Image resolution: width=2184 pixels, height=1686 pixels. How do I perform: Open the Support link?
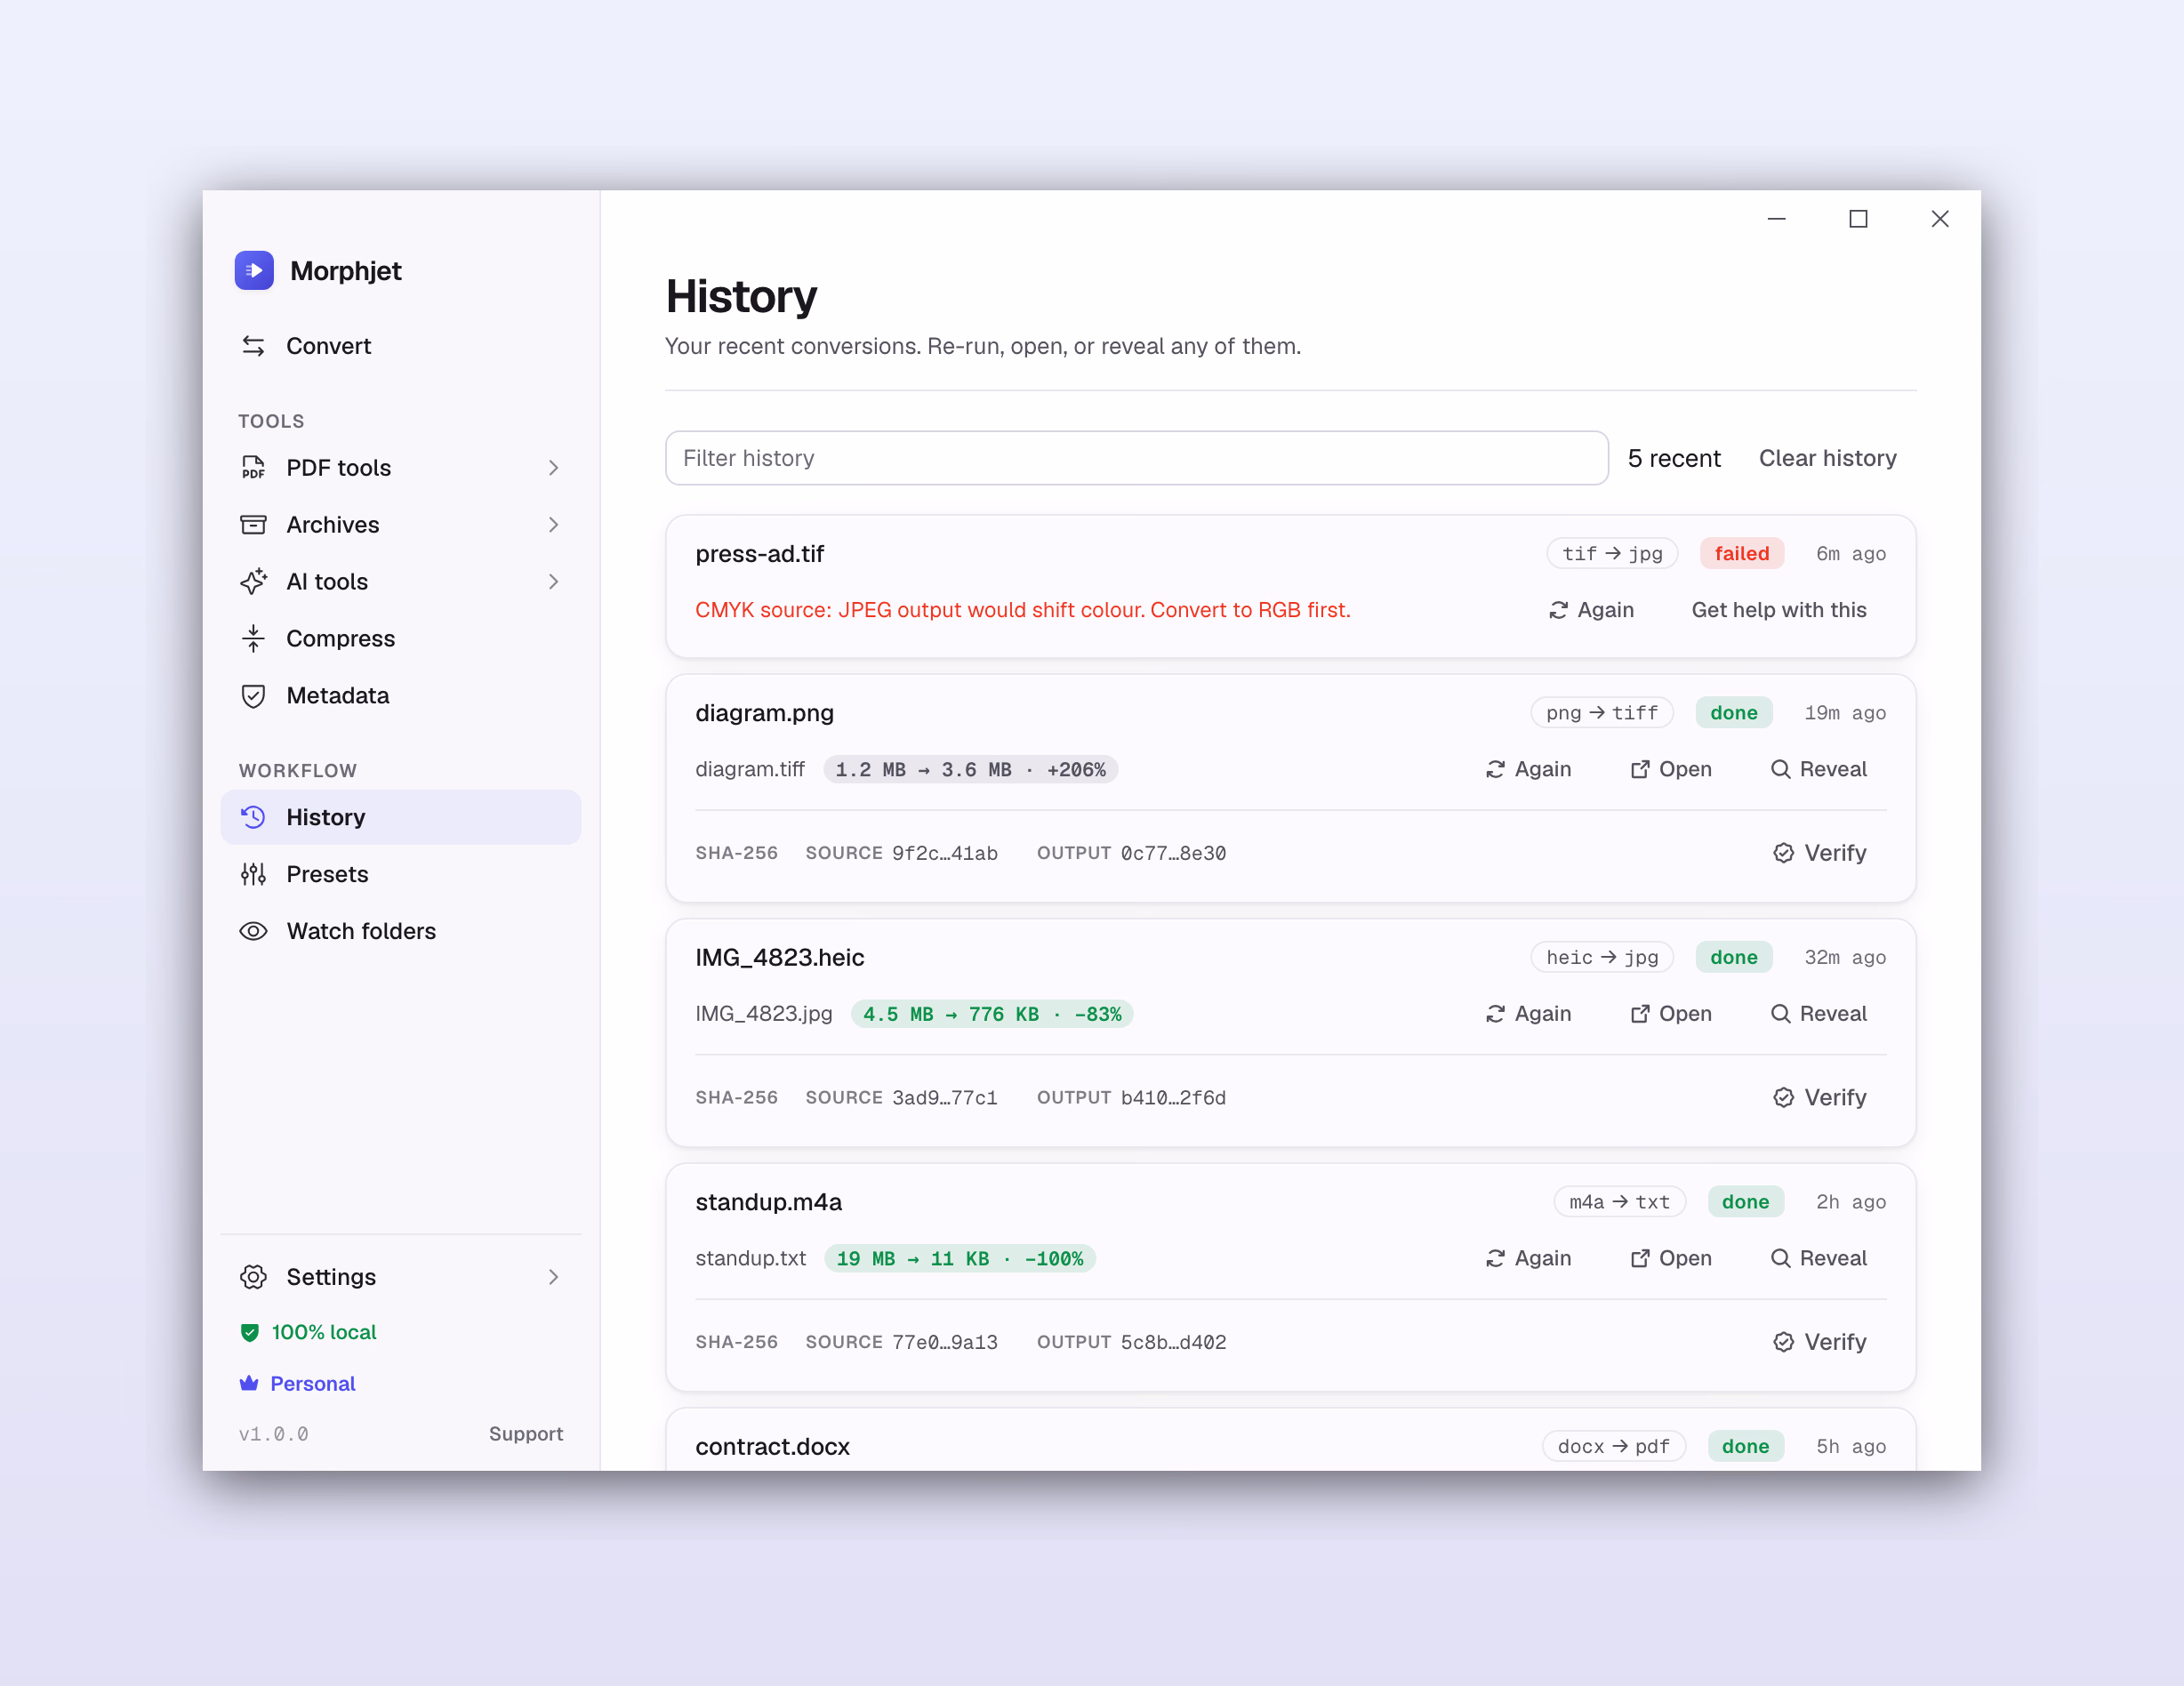coord(526,1434)
